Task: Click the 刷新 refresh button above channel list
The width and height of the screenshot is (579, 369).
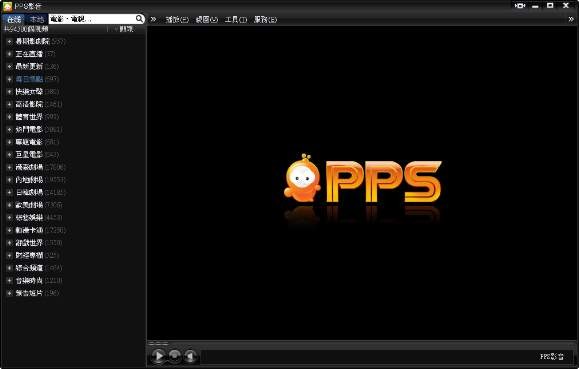Action: coord(126,29)
